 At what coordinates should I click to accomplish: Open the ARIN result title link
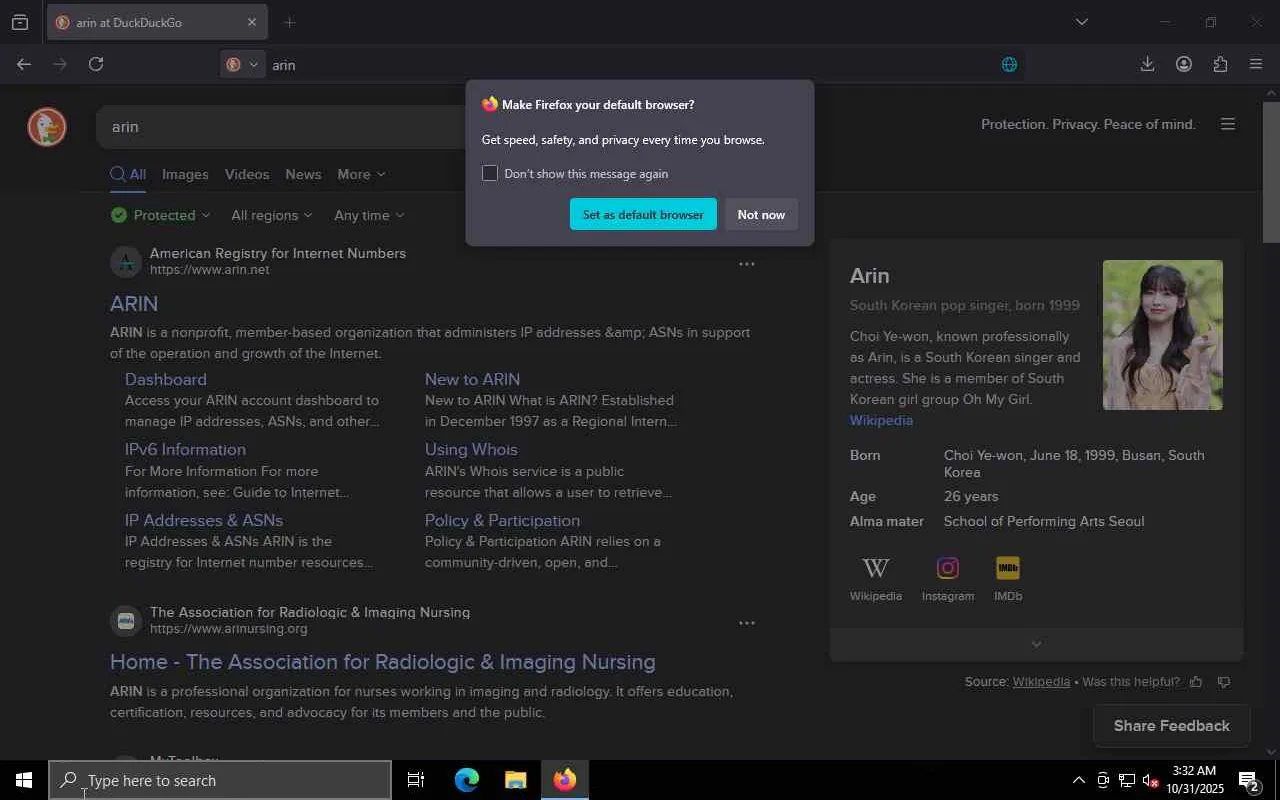pyautogui.click(x=134, y=303)
